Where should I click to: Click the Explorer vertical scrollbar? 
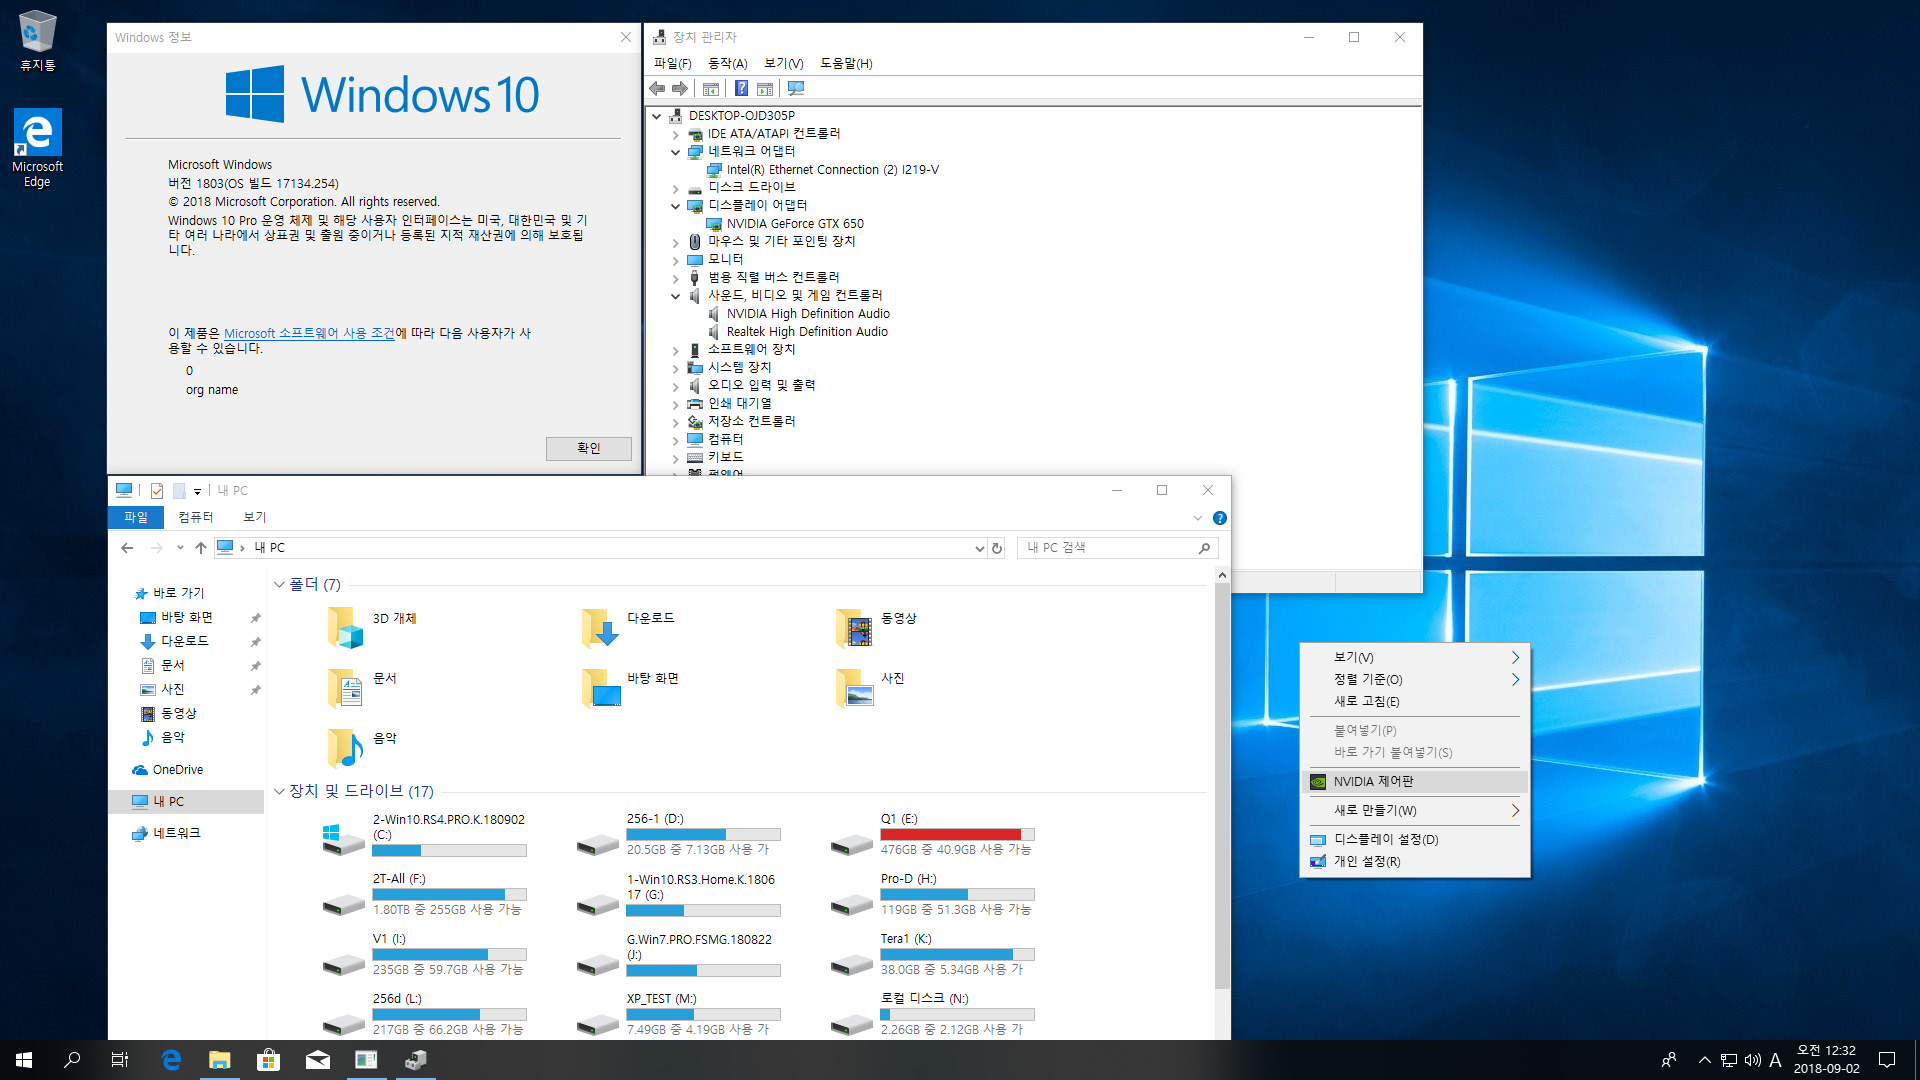click(1222, 785)
